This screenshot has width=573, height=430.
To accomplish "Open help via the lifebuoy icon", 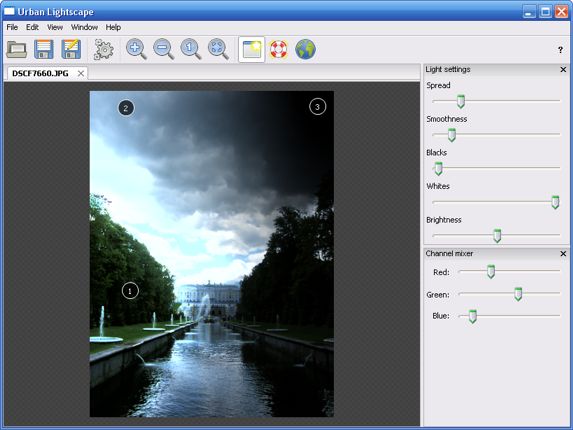I will click(278, 49).
